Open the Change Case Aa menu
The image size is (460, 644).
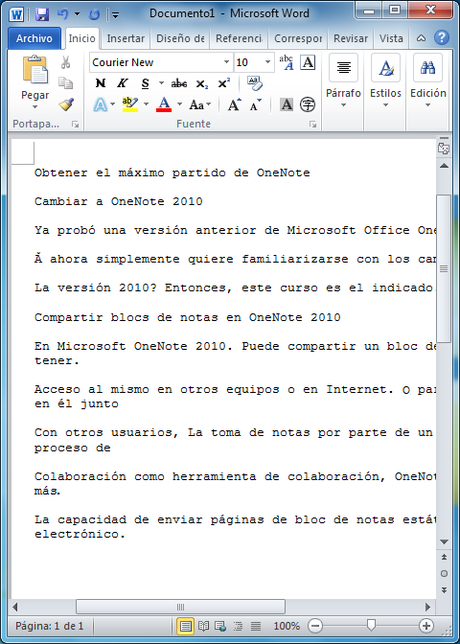(x=200, y=105)
